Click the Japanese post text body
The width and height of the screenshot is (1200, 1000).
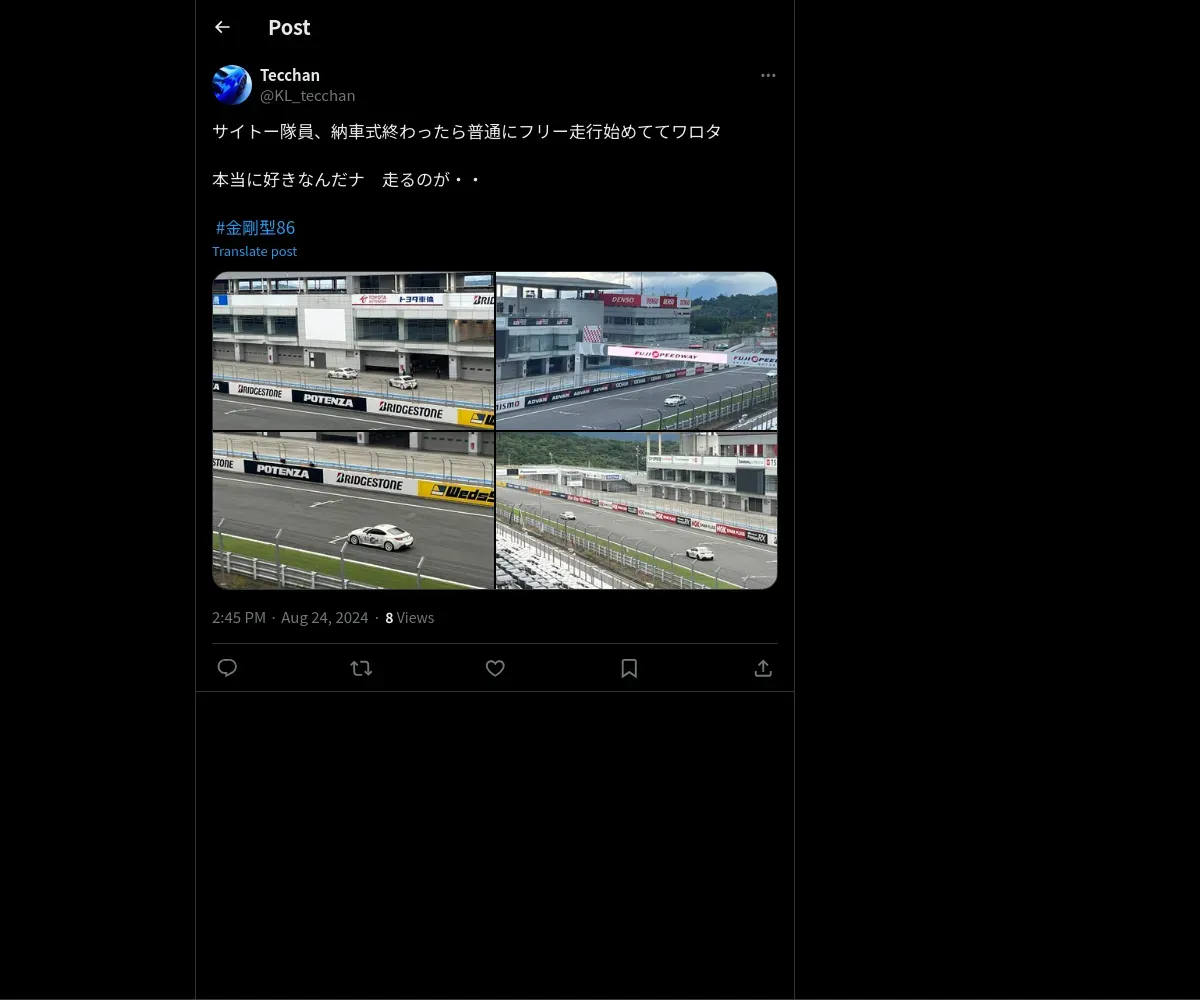(x=467, y=155)
